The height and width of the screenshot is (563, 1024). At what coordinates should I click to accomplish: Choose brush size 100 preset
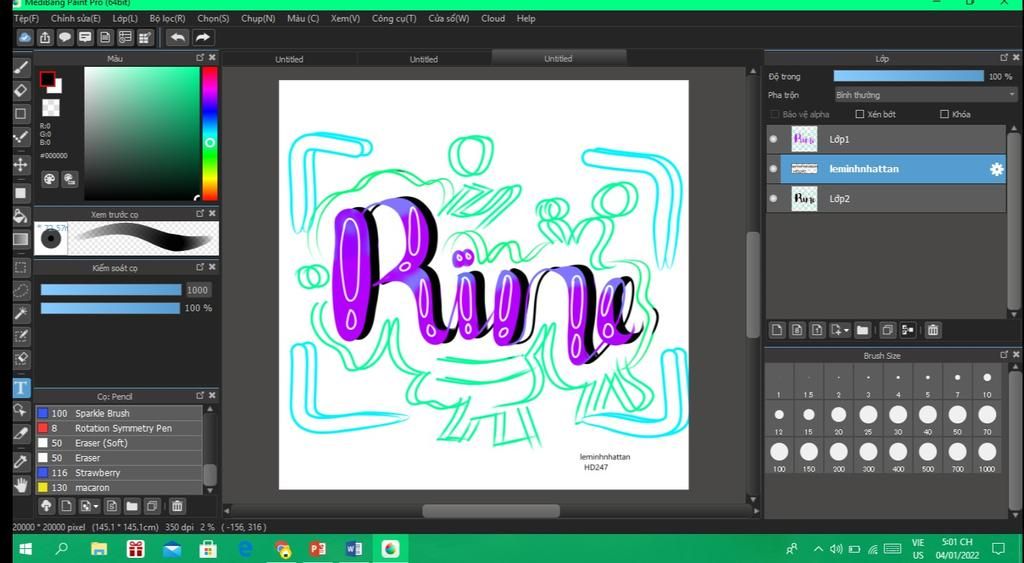779,455
